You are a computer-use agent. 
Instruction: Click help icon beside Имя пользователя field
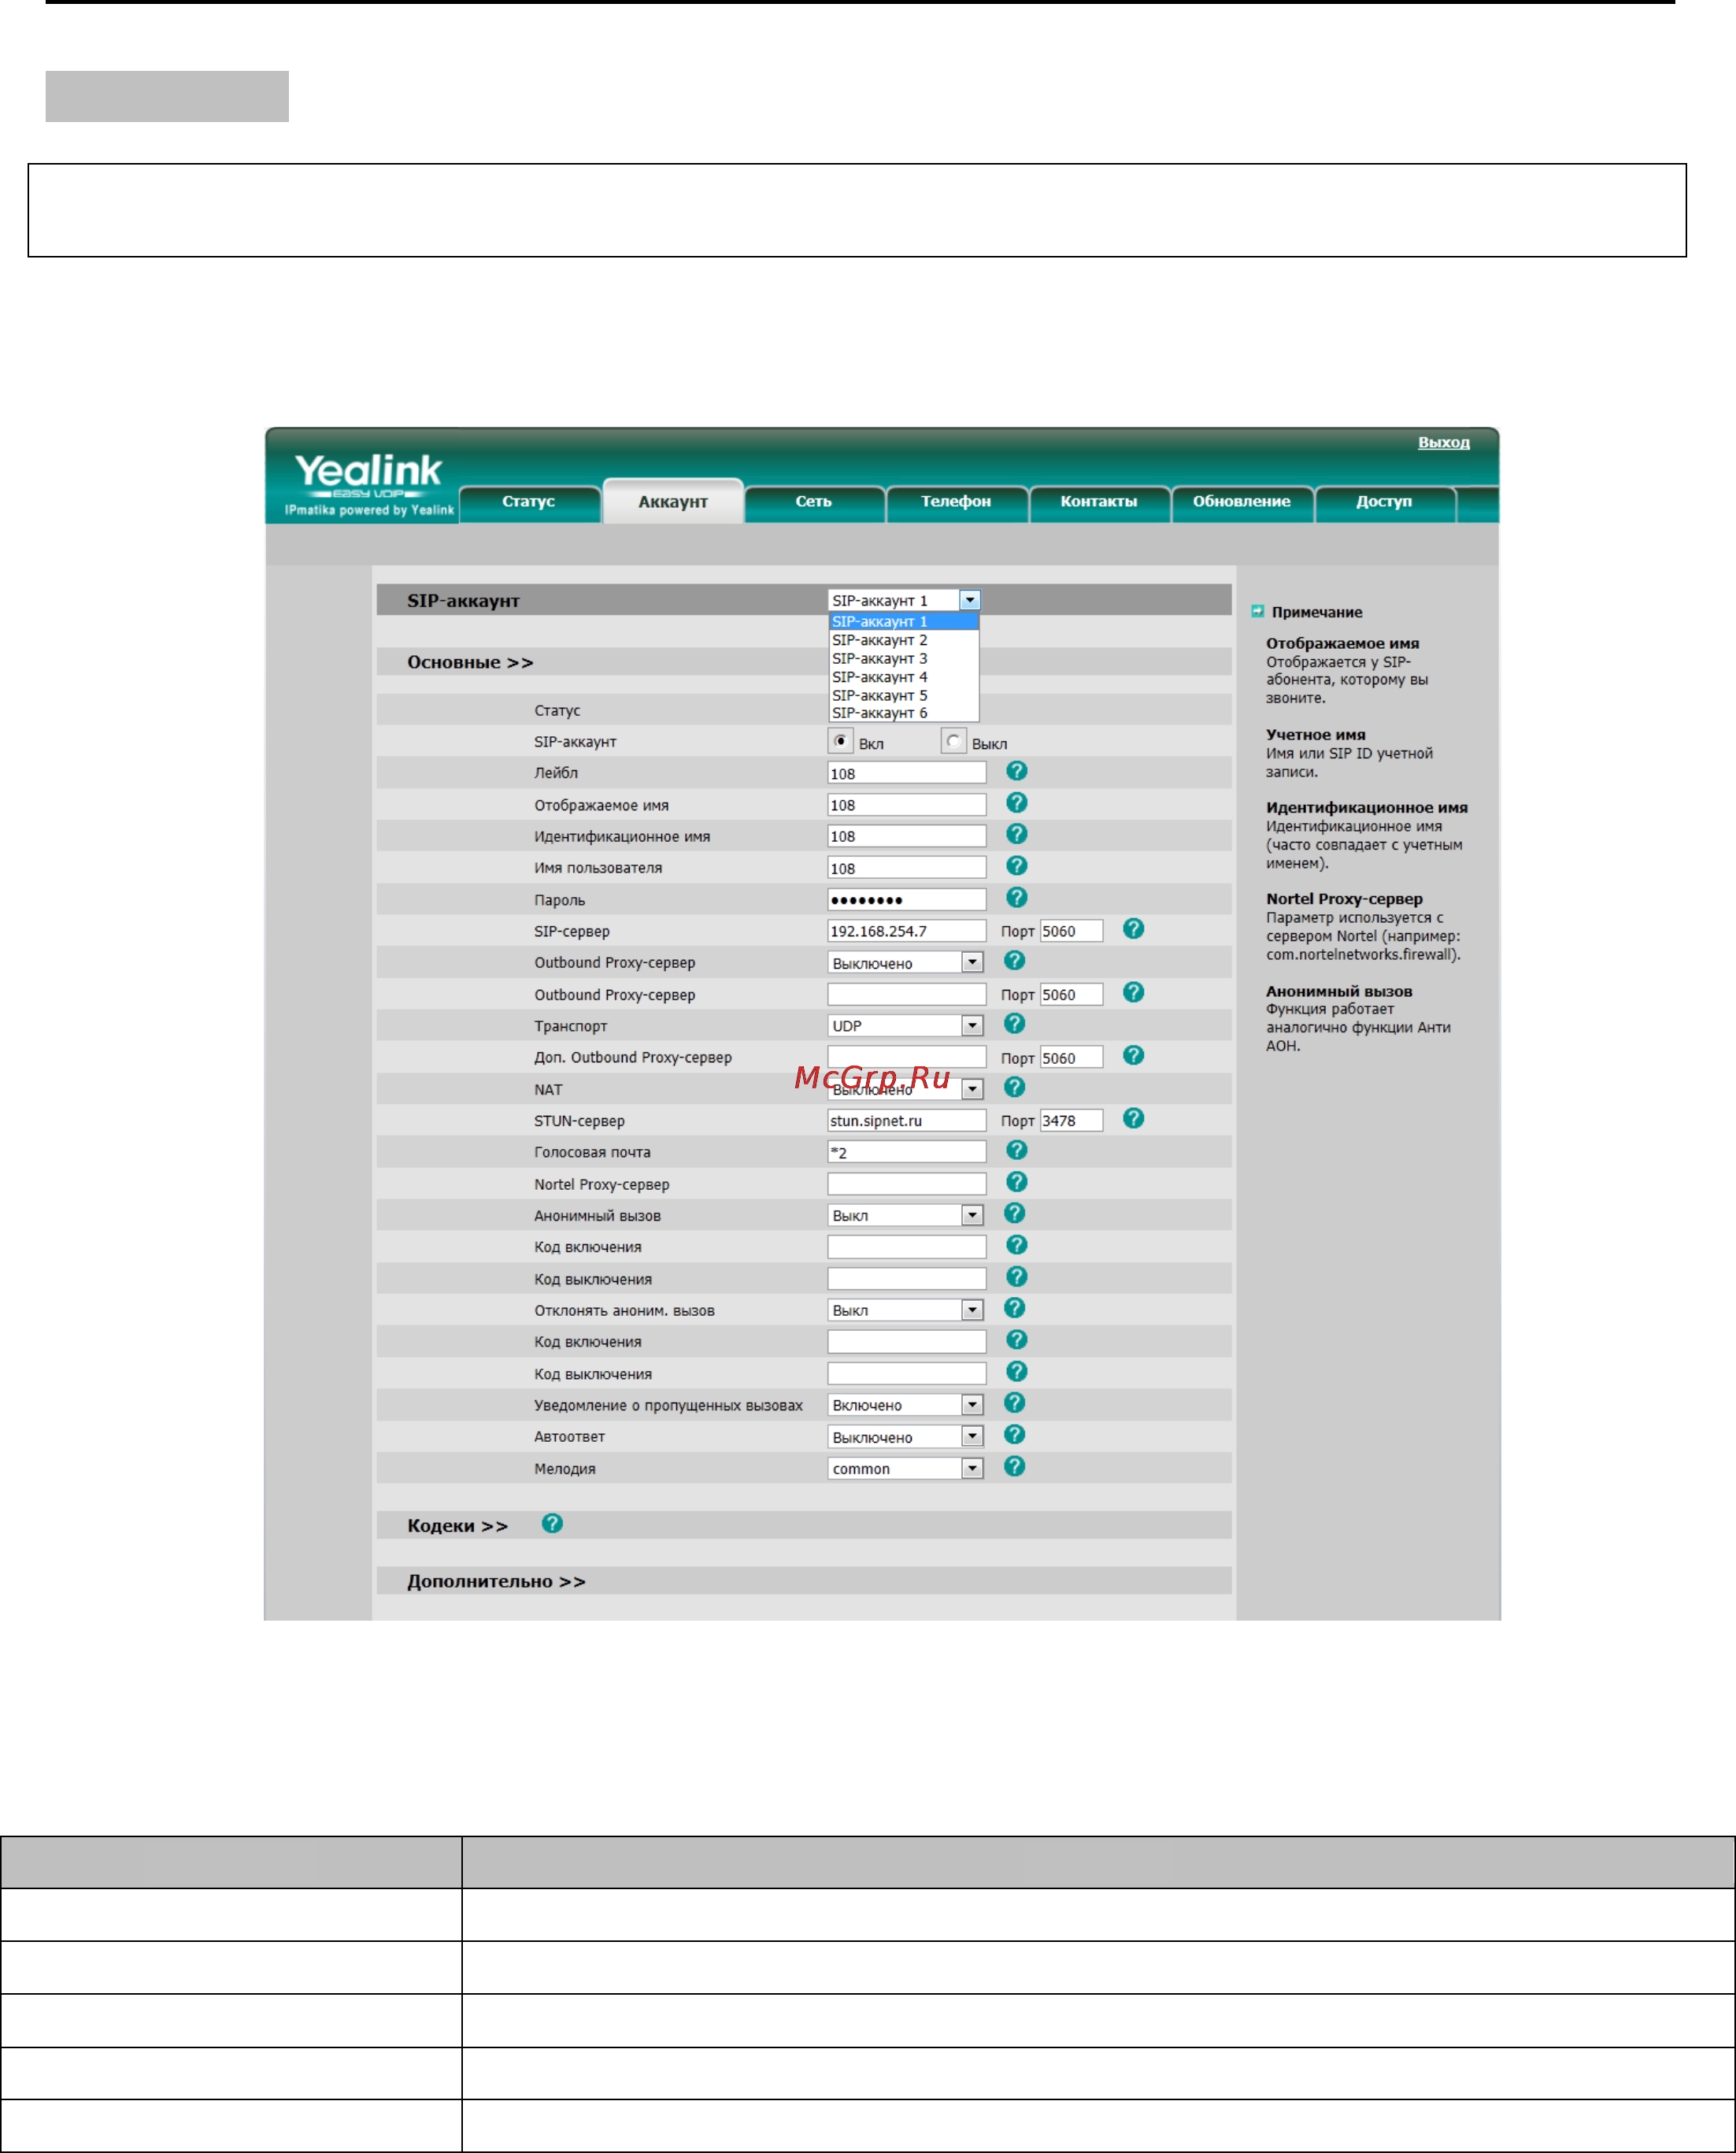tap(1016, 866)
